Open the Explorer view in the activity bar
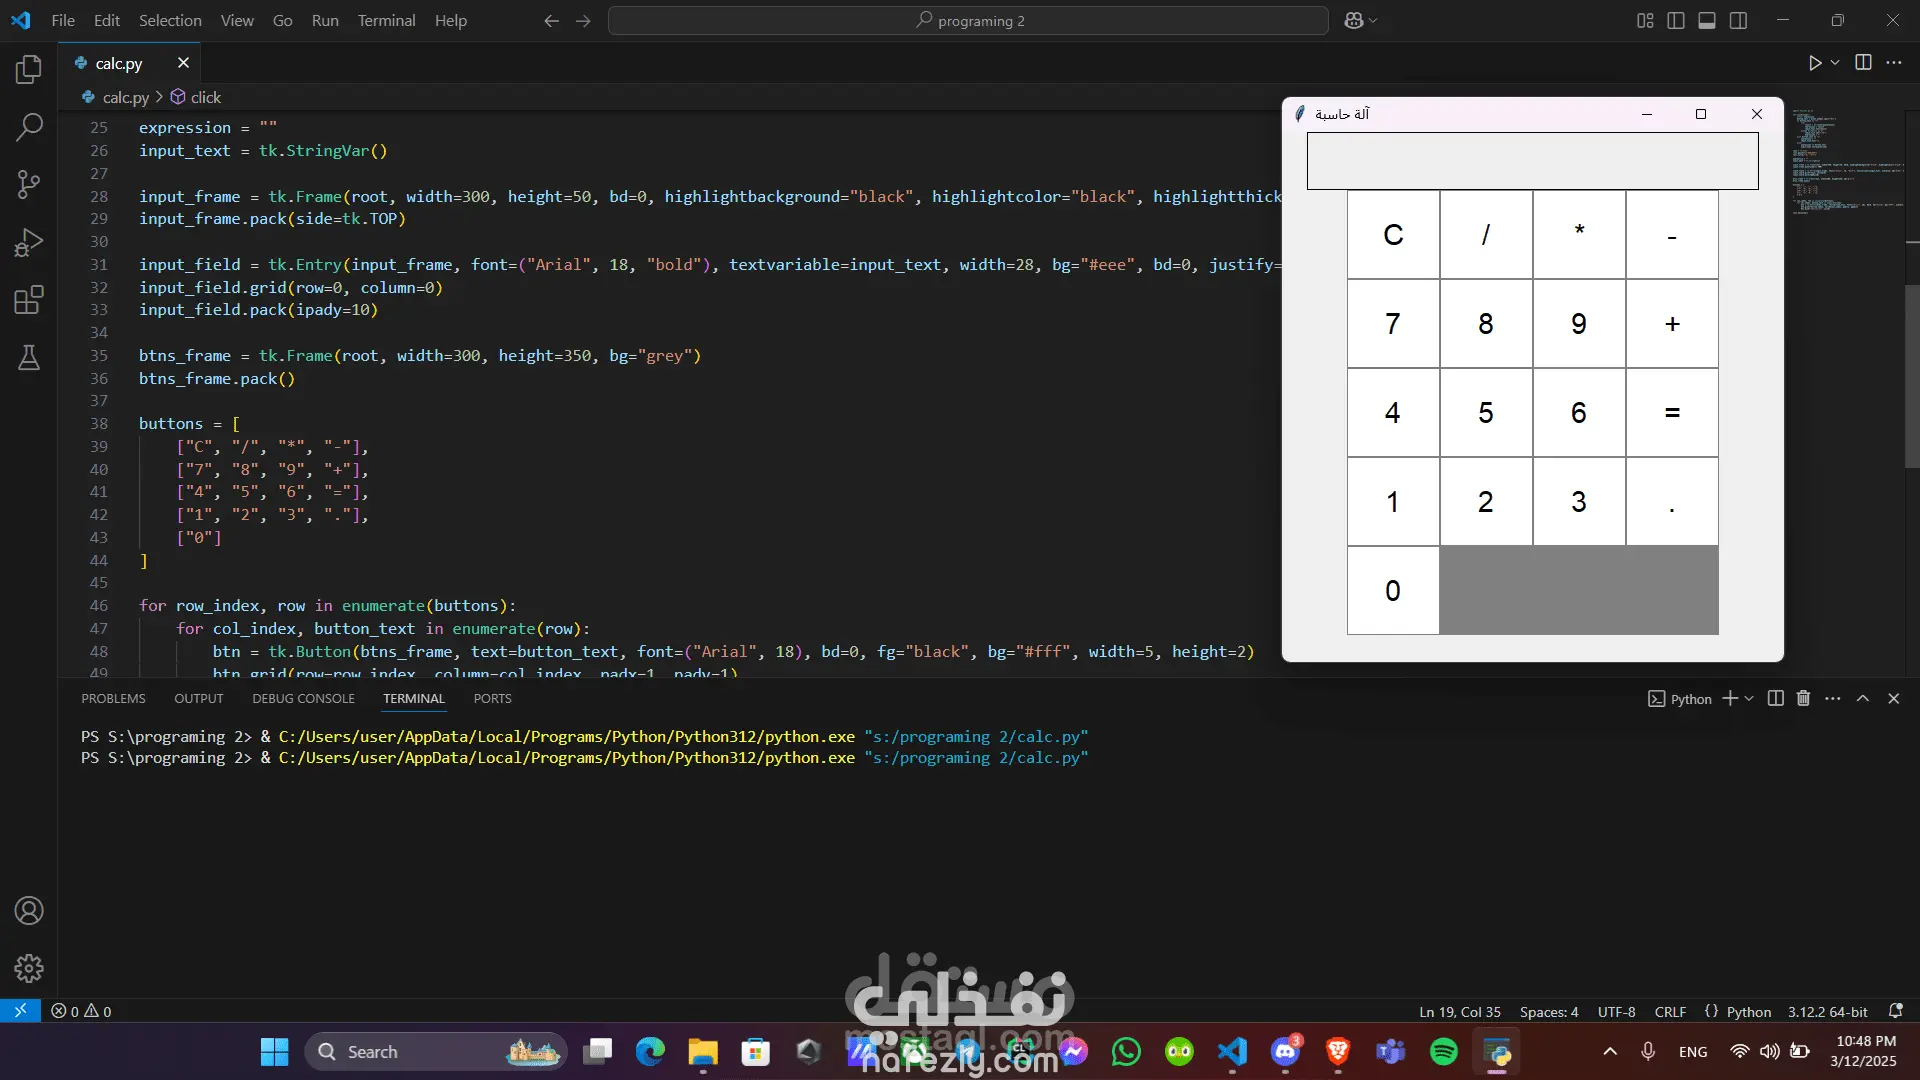 tap(29, 69)
